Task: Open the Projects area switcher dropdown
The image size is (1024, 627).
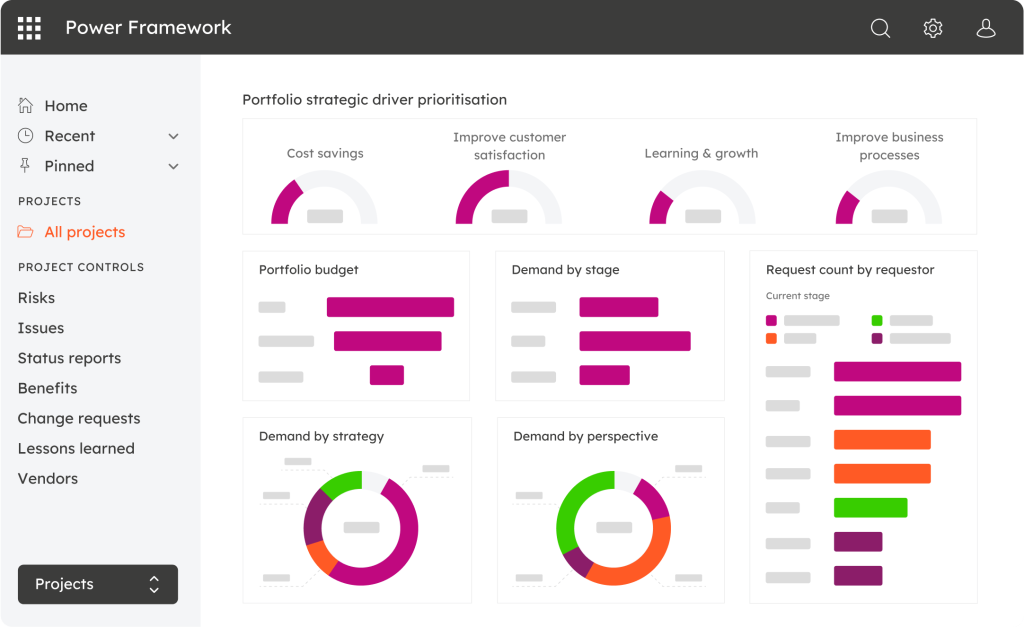Action: (x=98, y=585)
